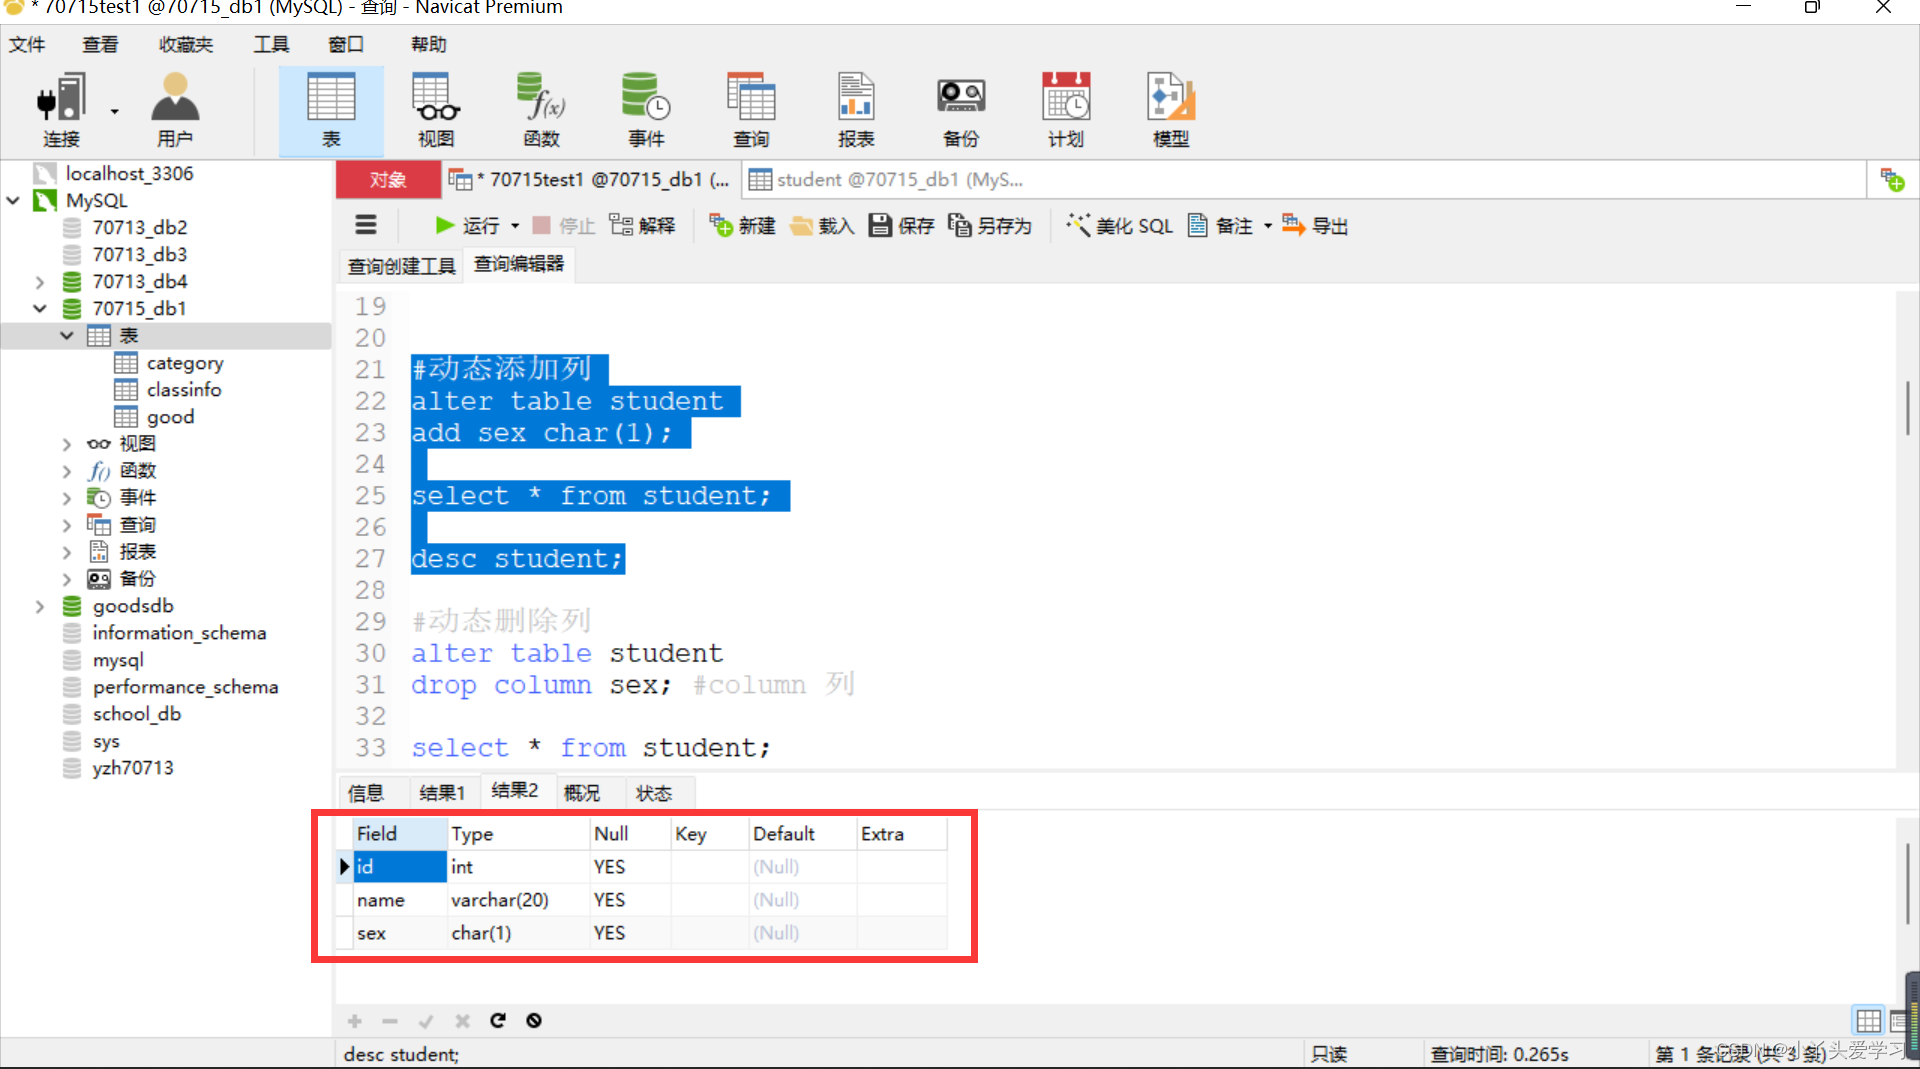Open the connection dropdown arrow next to 连接
This screenshot has height=1069, width=1920.
115,111
